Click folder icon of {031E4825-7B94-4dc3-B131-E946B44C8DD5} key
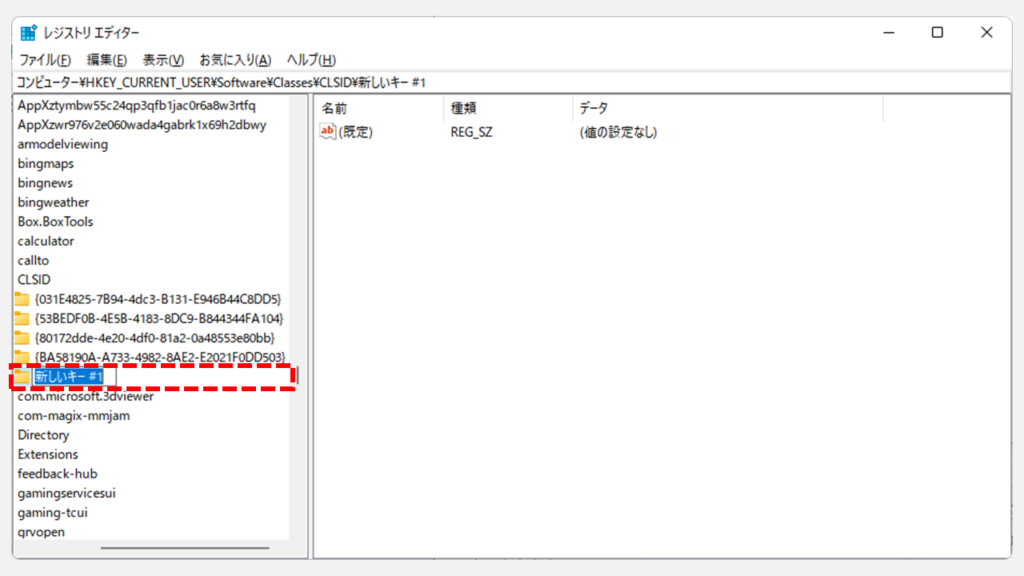This screenshot has height=576, width=1024. pos(22,299)
